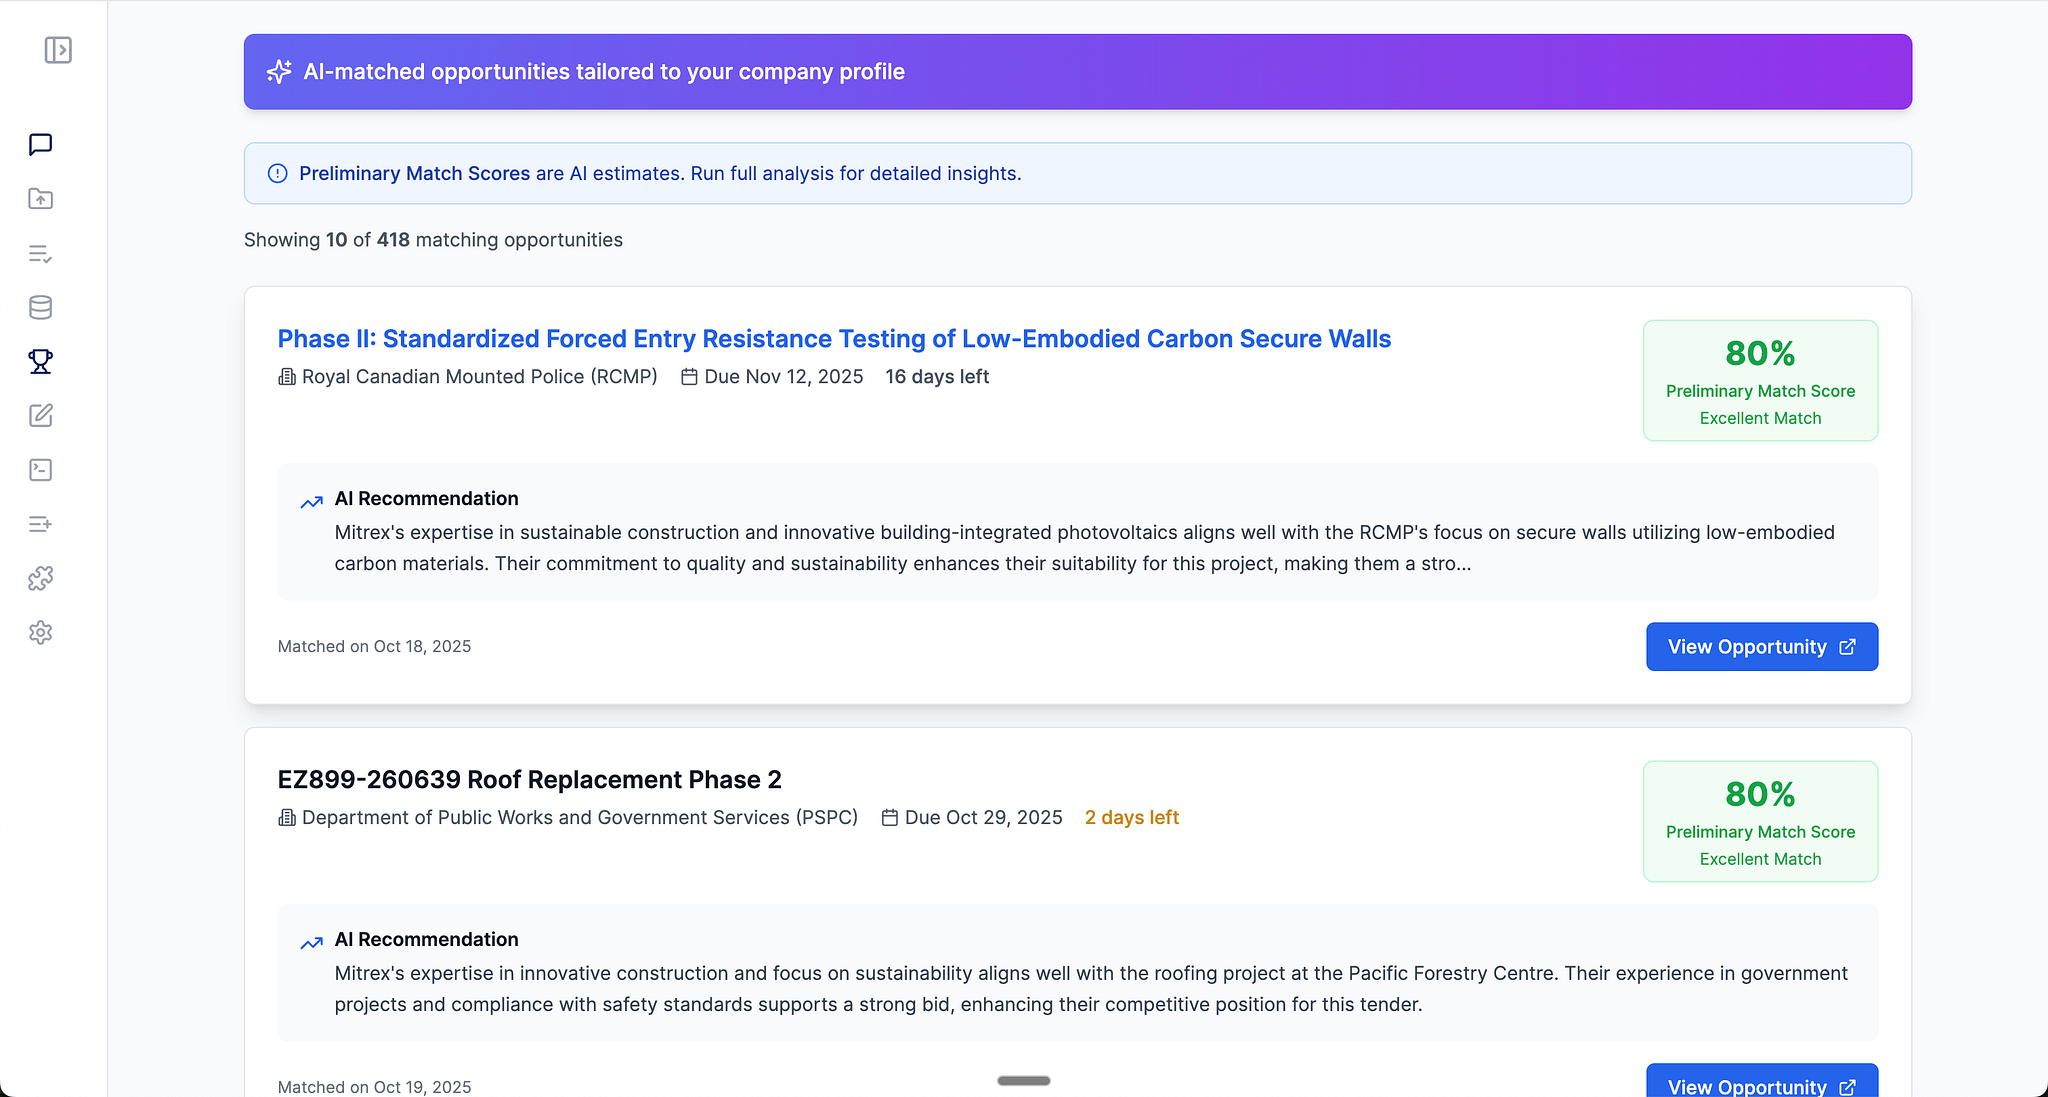
Task: Open the chat message icon in sidebar
Action: click(x=40, y=145)
